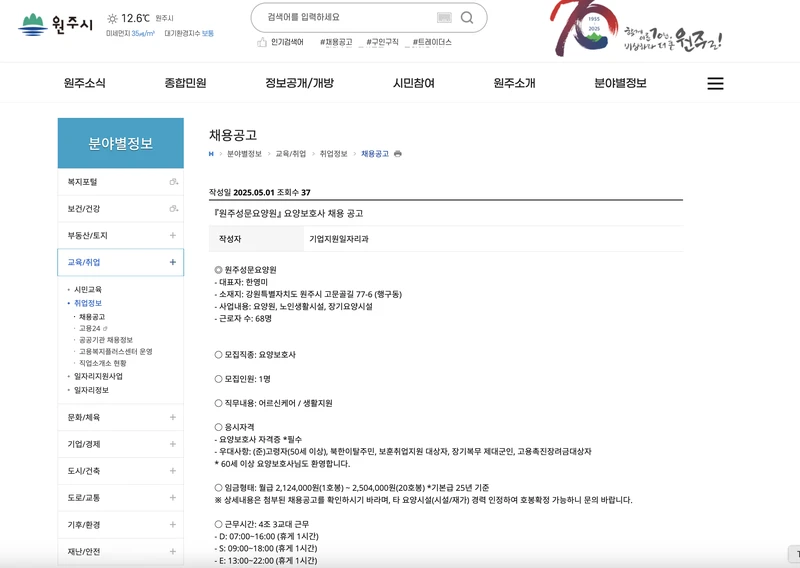The width and height of the screenshot is (800, 568).
Task: Click the search magnifier icon
Action: tap(466, 18)
